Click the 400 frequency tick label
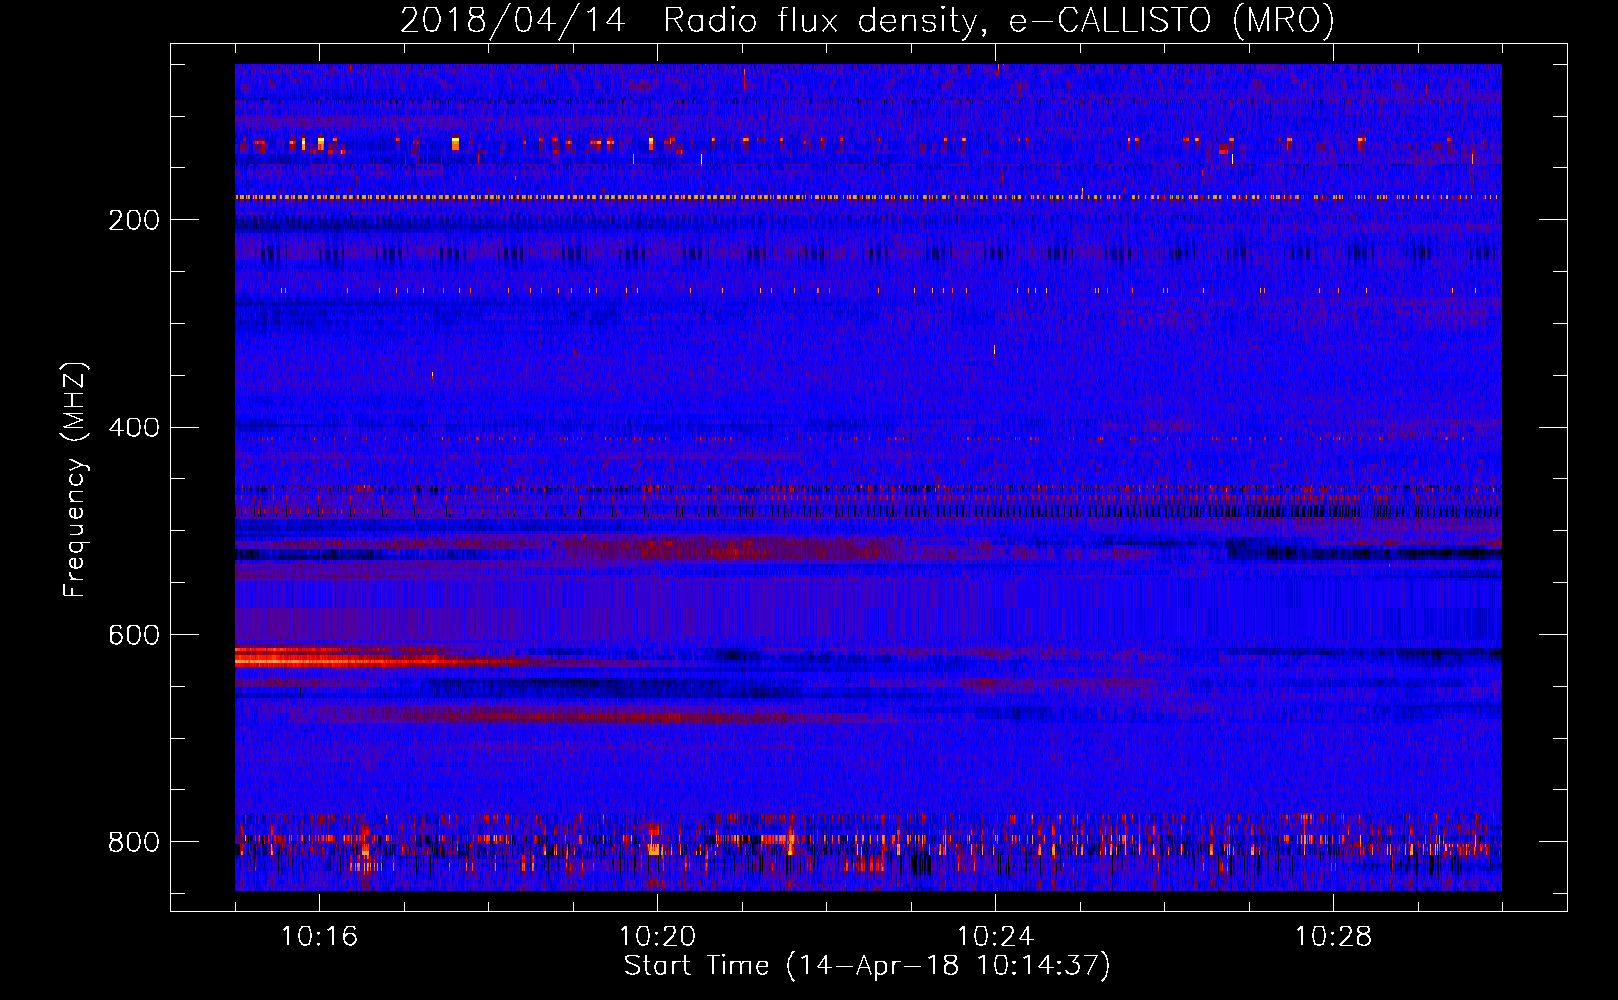Viewport: 1618px width, 1000px height. 134,428
